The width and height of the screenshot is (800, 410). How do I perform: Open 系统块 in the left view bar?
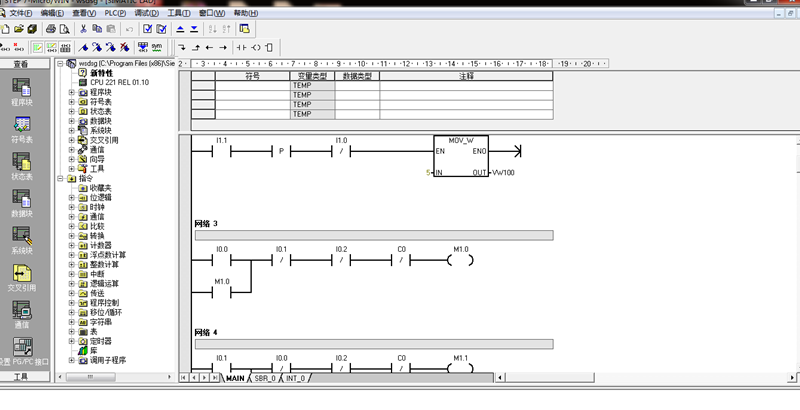[22, 241]
